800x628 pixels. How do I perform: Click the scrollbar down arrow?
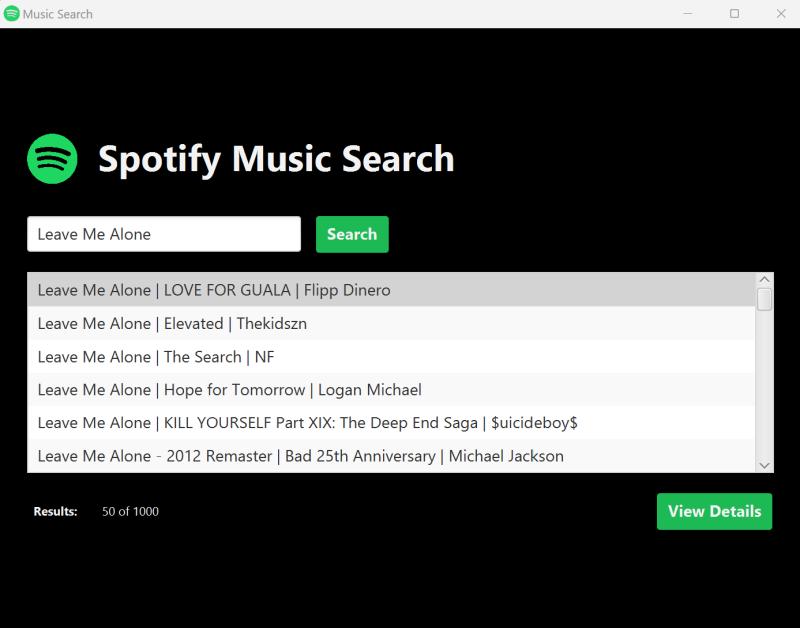(764, 465)
